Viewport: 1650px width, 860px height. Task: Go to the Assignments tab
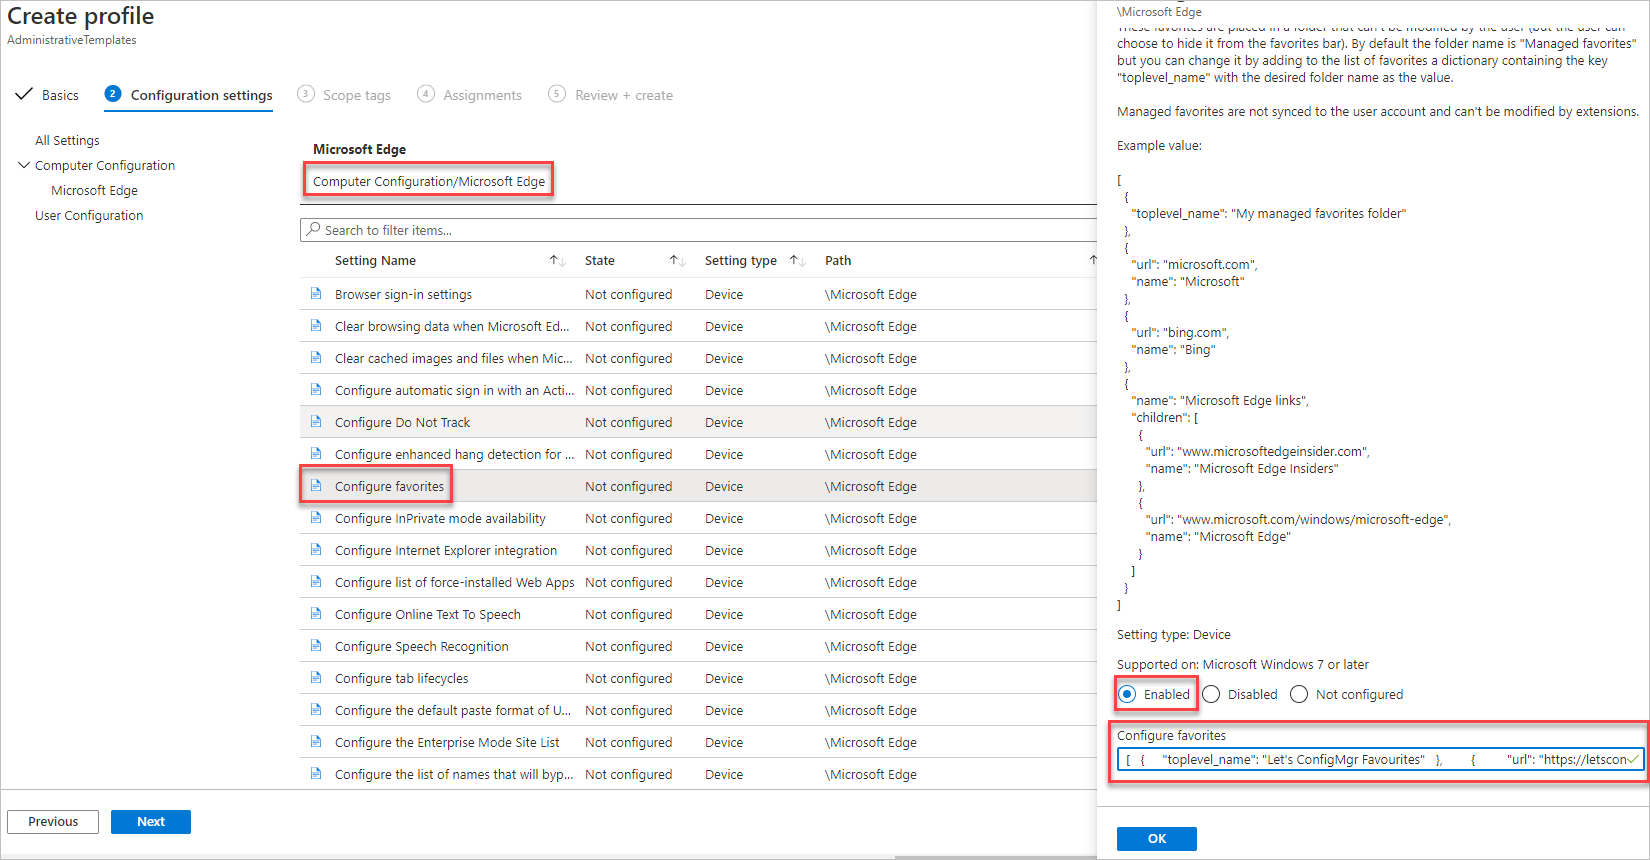click(483, 95)
